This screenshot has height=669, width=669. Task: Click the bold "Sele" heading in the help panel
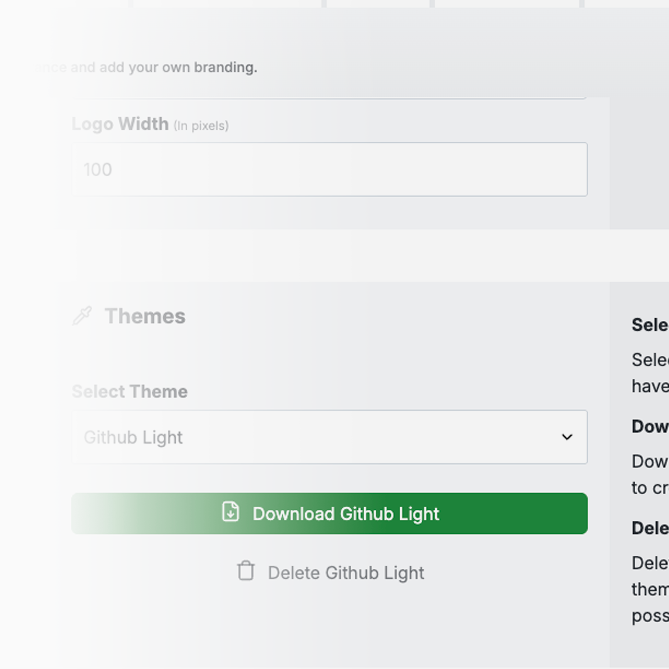click(650, 325)
